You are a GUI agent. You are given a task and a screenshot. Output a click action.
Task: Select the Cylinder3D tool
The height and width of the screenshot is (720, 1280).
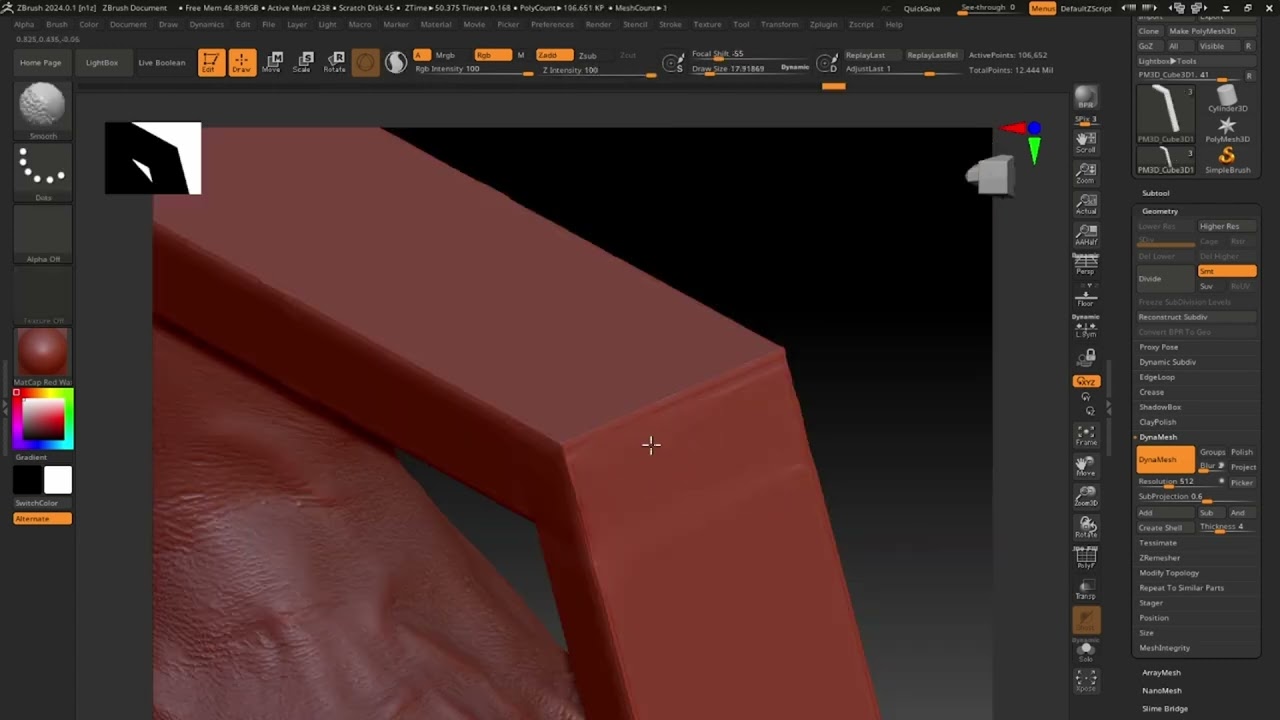pyautogui.click(x=1227, y=98)
